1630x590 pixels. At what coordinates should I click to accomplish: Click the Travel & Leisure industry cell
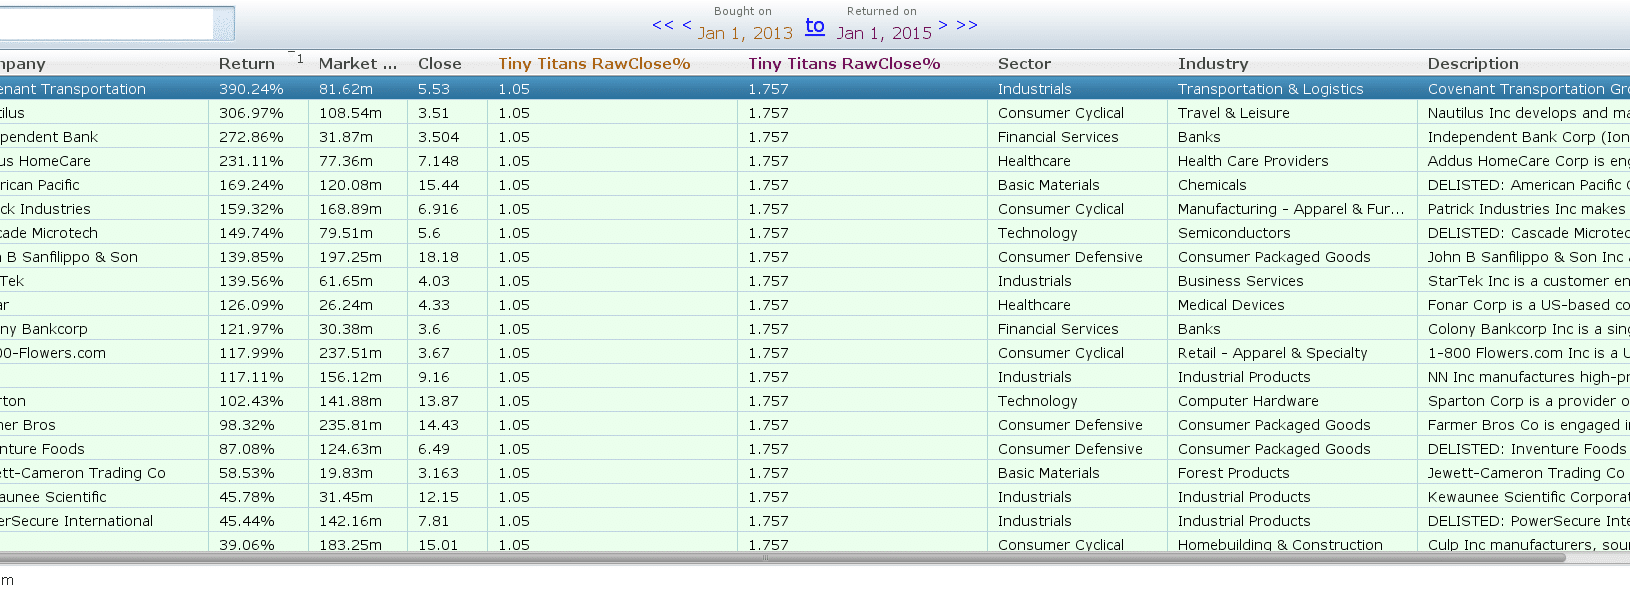point(1292,113)
